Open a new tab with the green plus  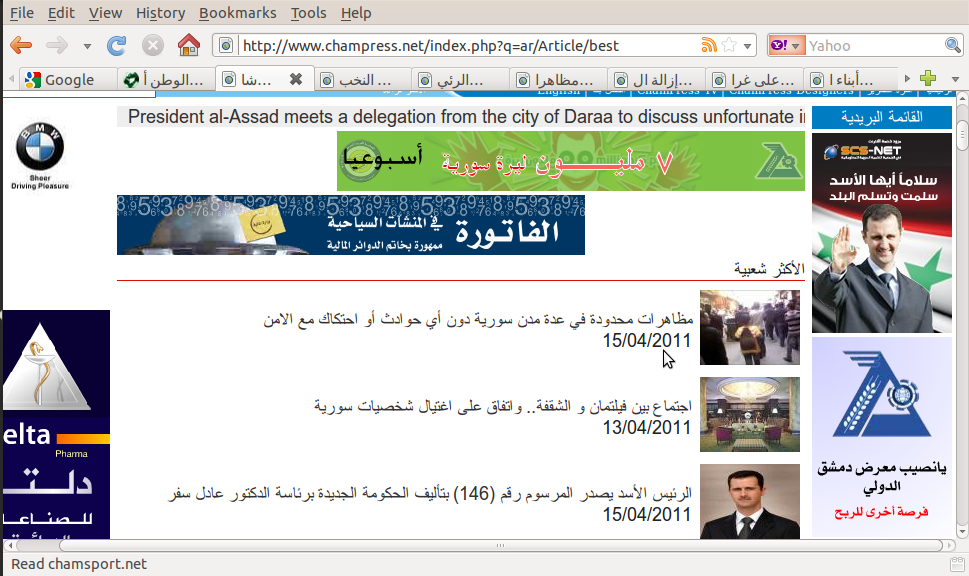pyautogui.click(x=928, y=78)
